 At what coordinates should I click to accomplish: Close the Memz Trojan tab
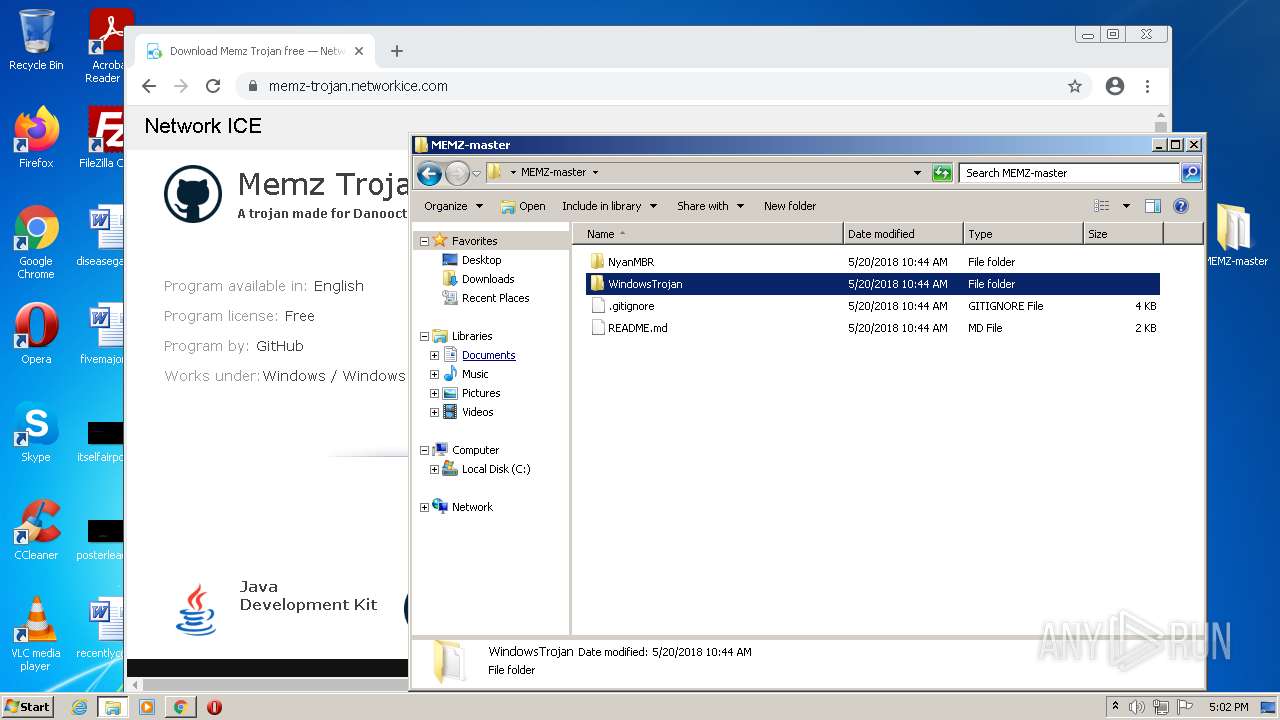tap(359, 51)
